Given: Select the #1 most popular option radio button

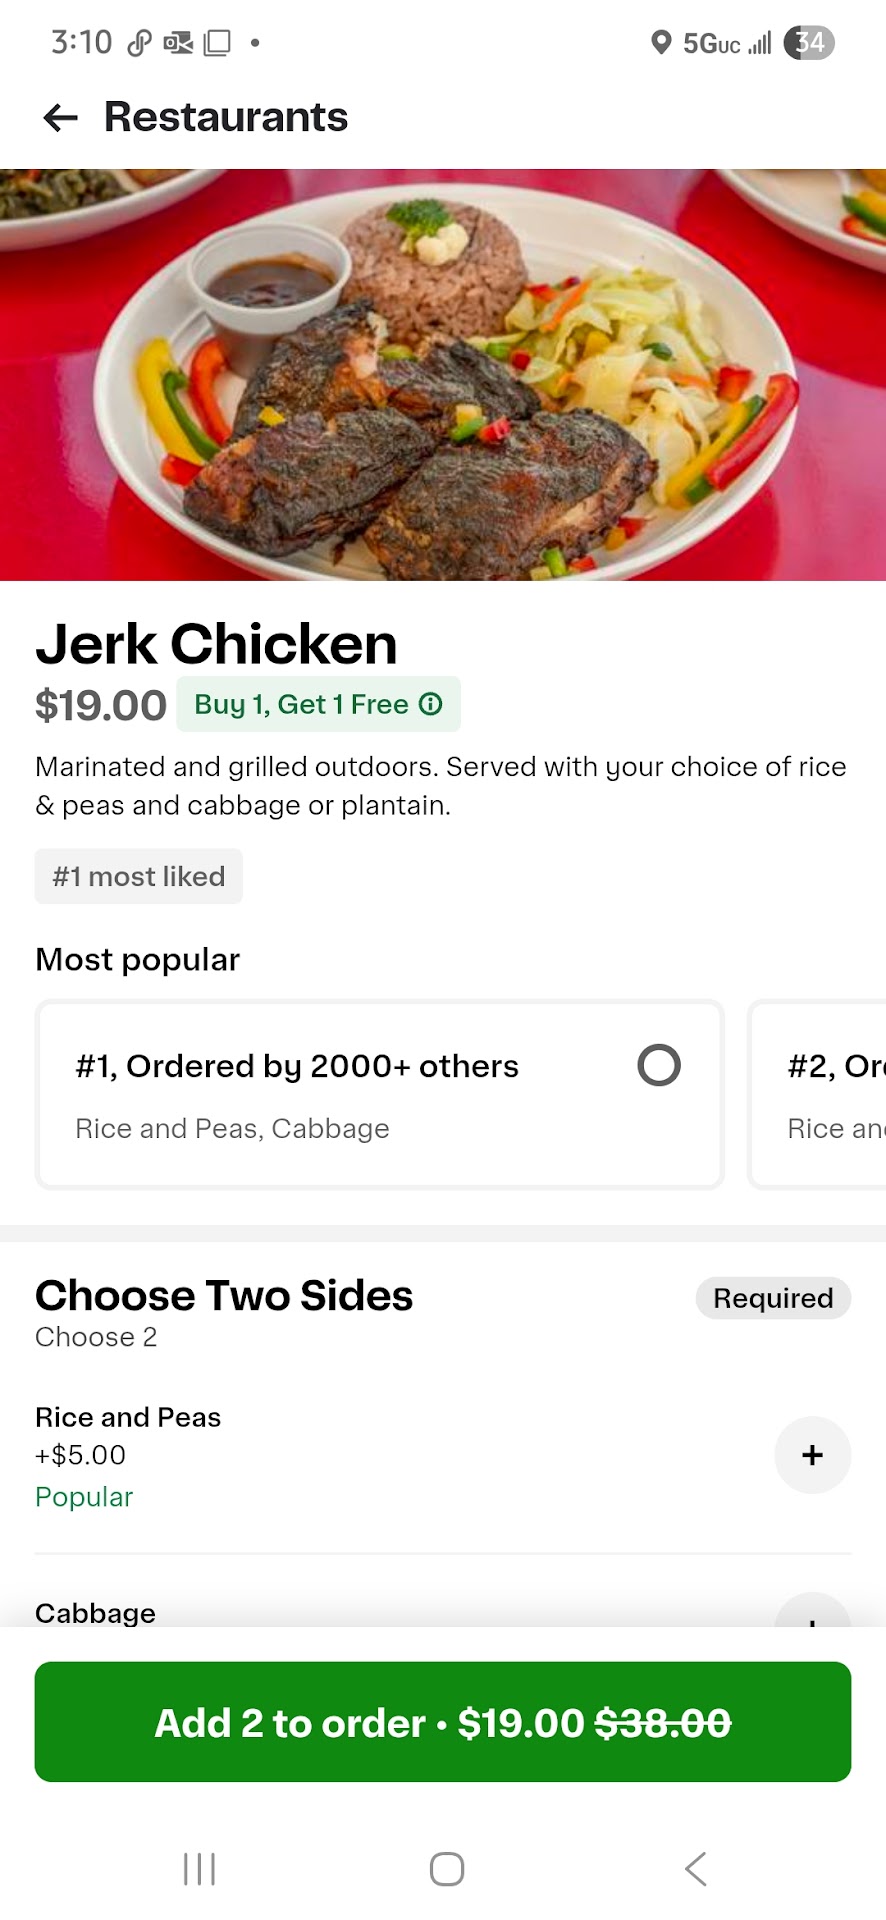Looking at the screenshot, I should point(659,1065).
